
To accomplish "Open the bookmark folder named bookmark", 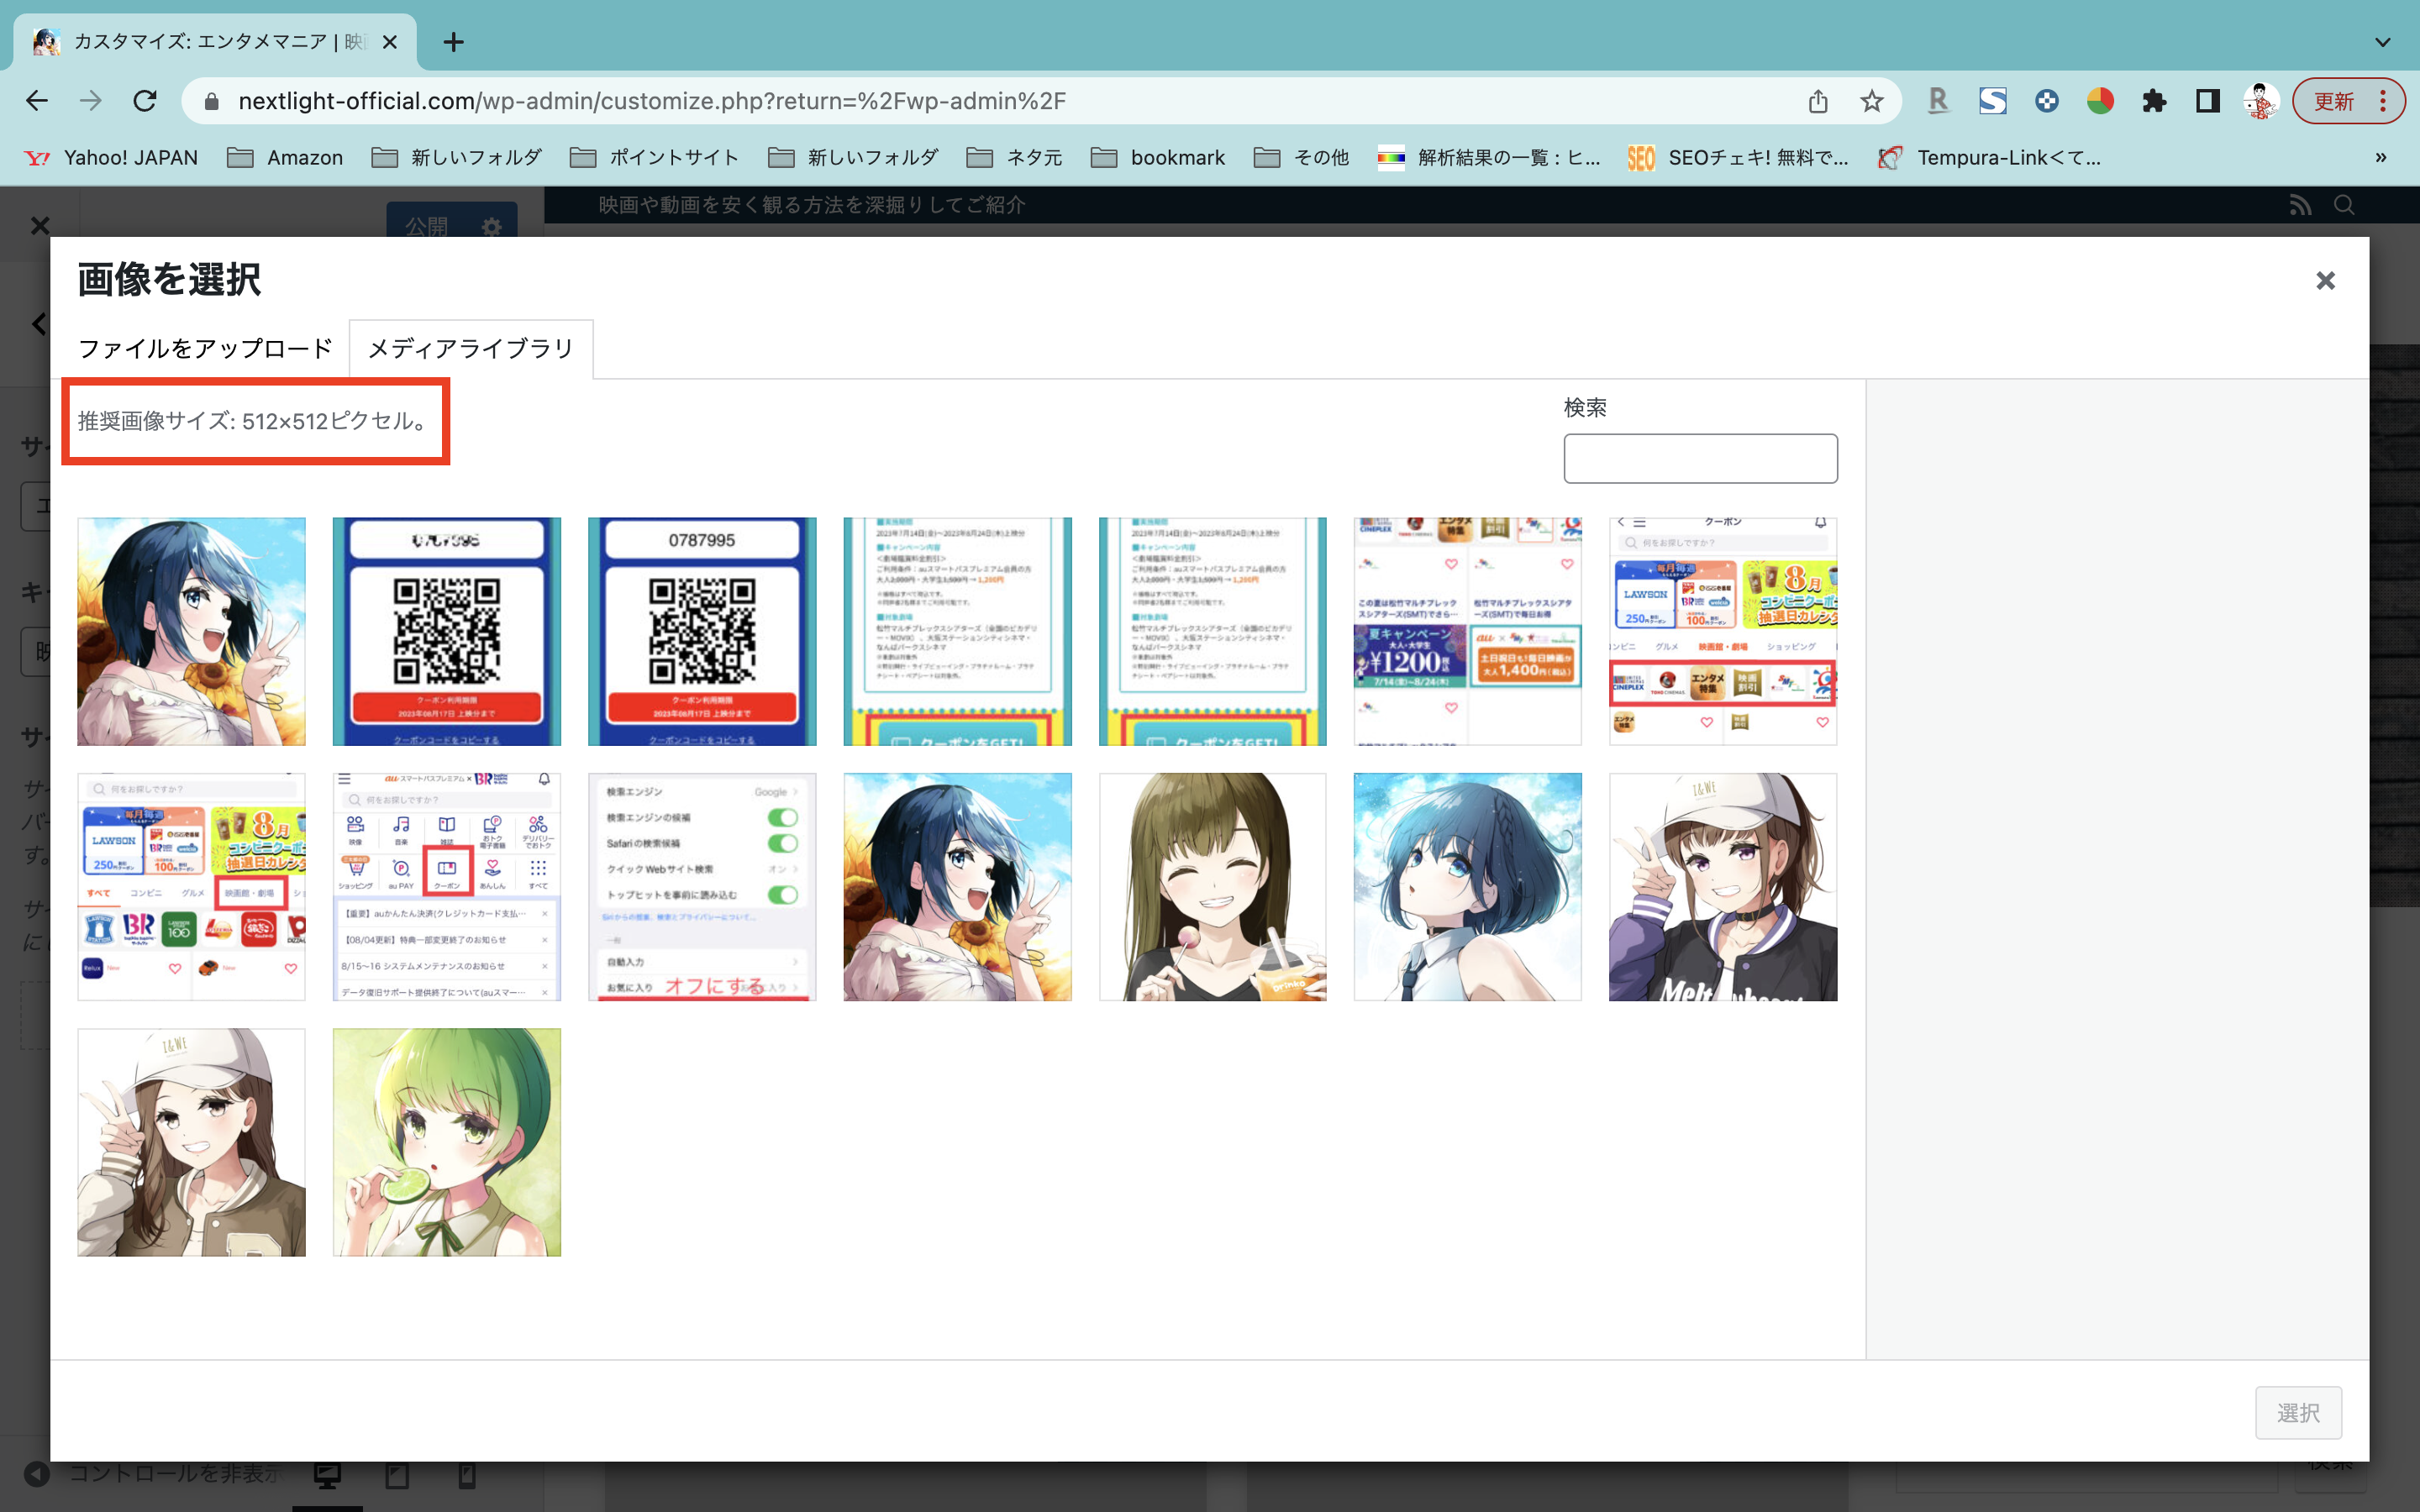I will click(x=1158, y=157).
